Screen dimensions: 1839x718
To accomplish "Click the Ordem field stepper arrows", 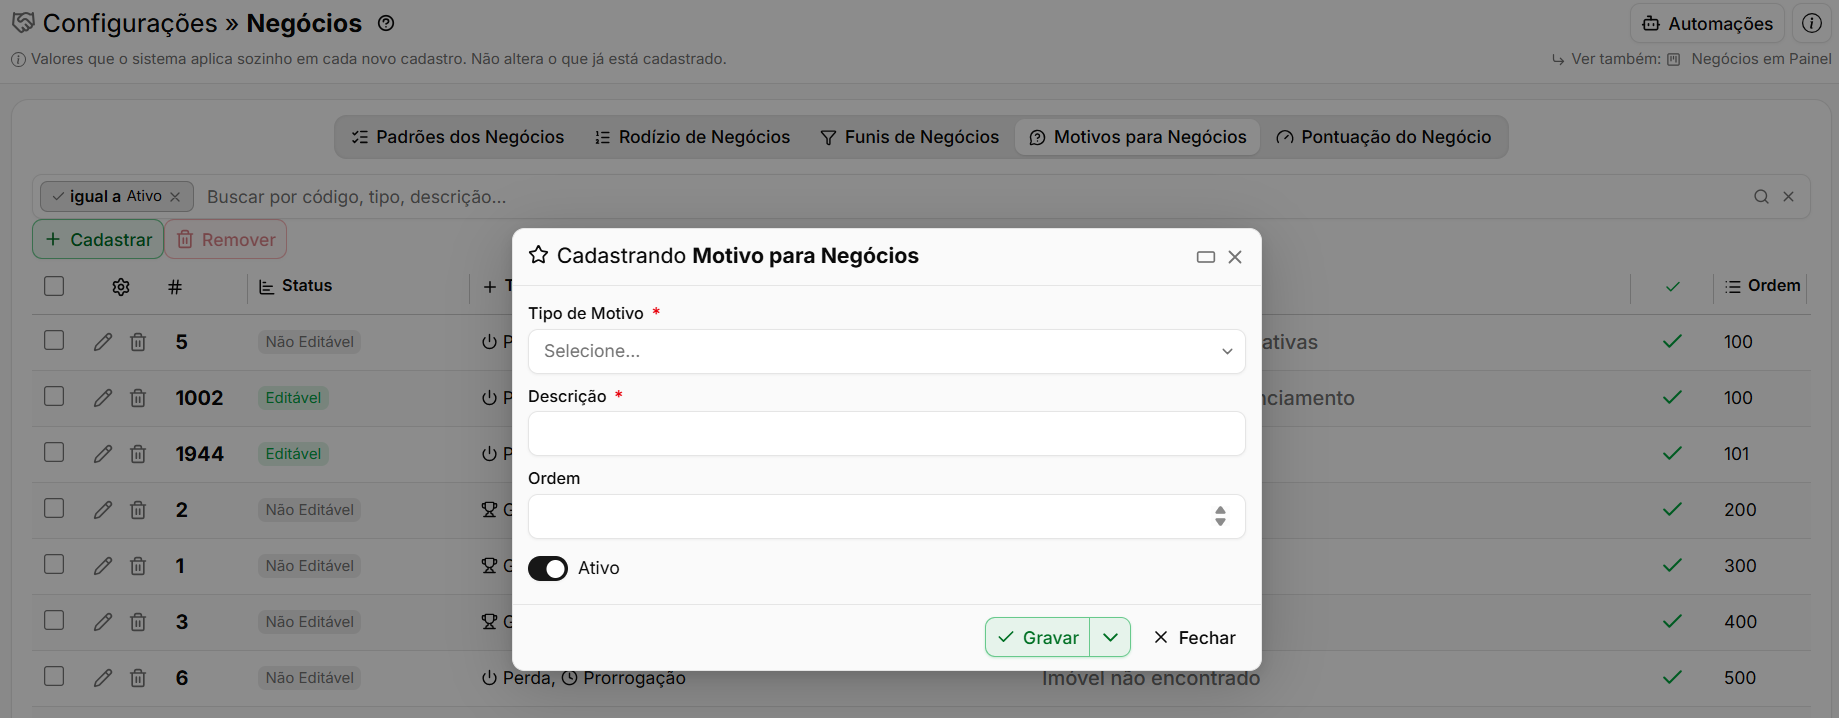I will [1220, 516].
